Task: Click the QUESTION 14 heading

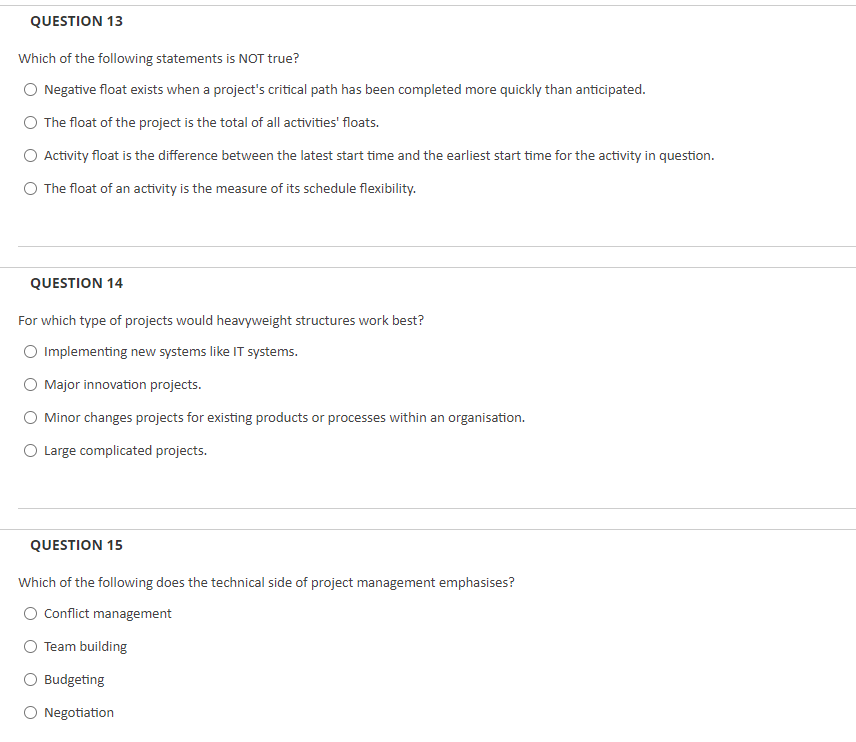Action: point(76,283)
